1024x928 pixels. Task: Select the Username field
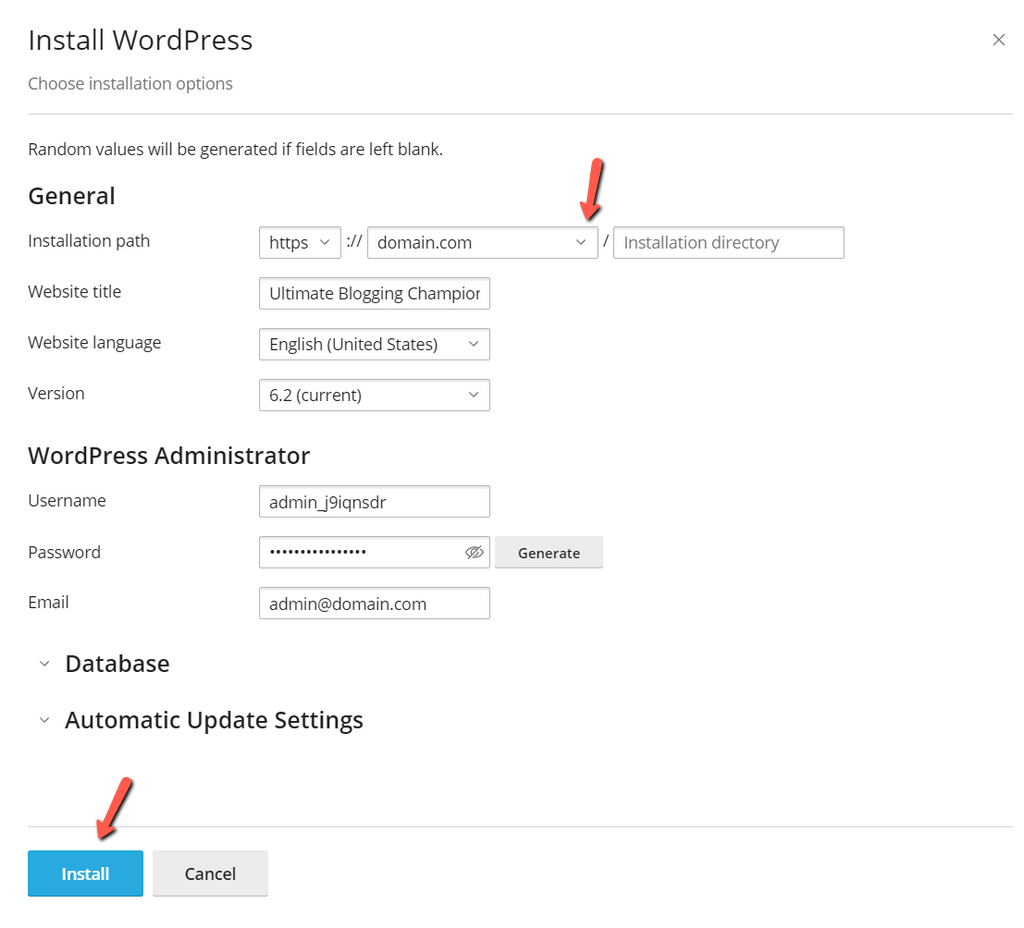pyautogui.click(x=374, y=501)
